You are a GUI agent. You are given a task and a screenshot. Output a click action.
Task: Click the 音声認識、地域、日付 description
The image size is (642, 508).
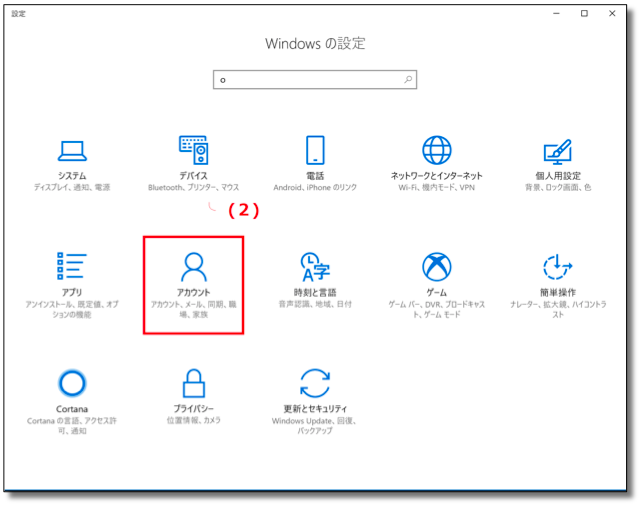click(x=315, y=304)
